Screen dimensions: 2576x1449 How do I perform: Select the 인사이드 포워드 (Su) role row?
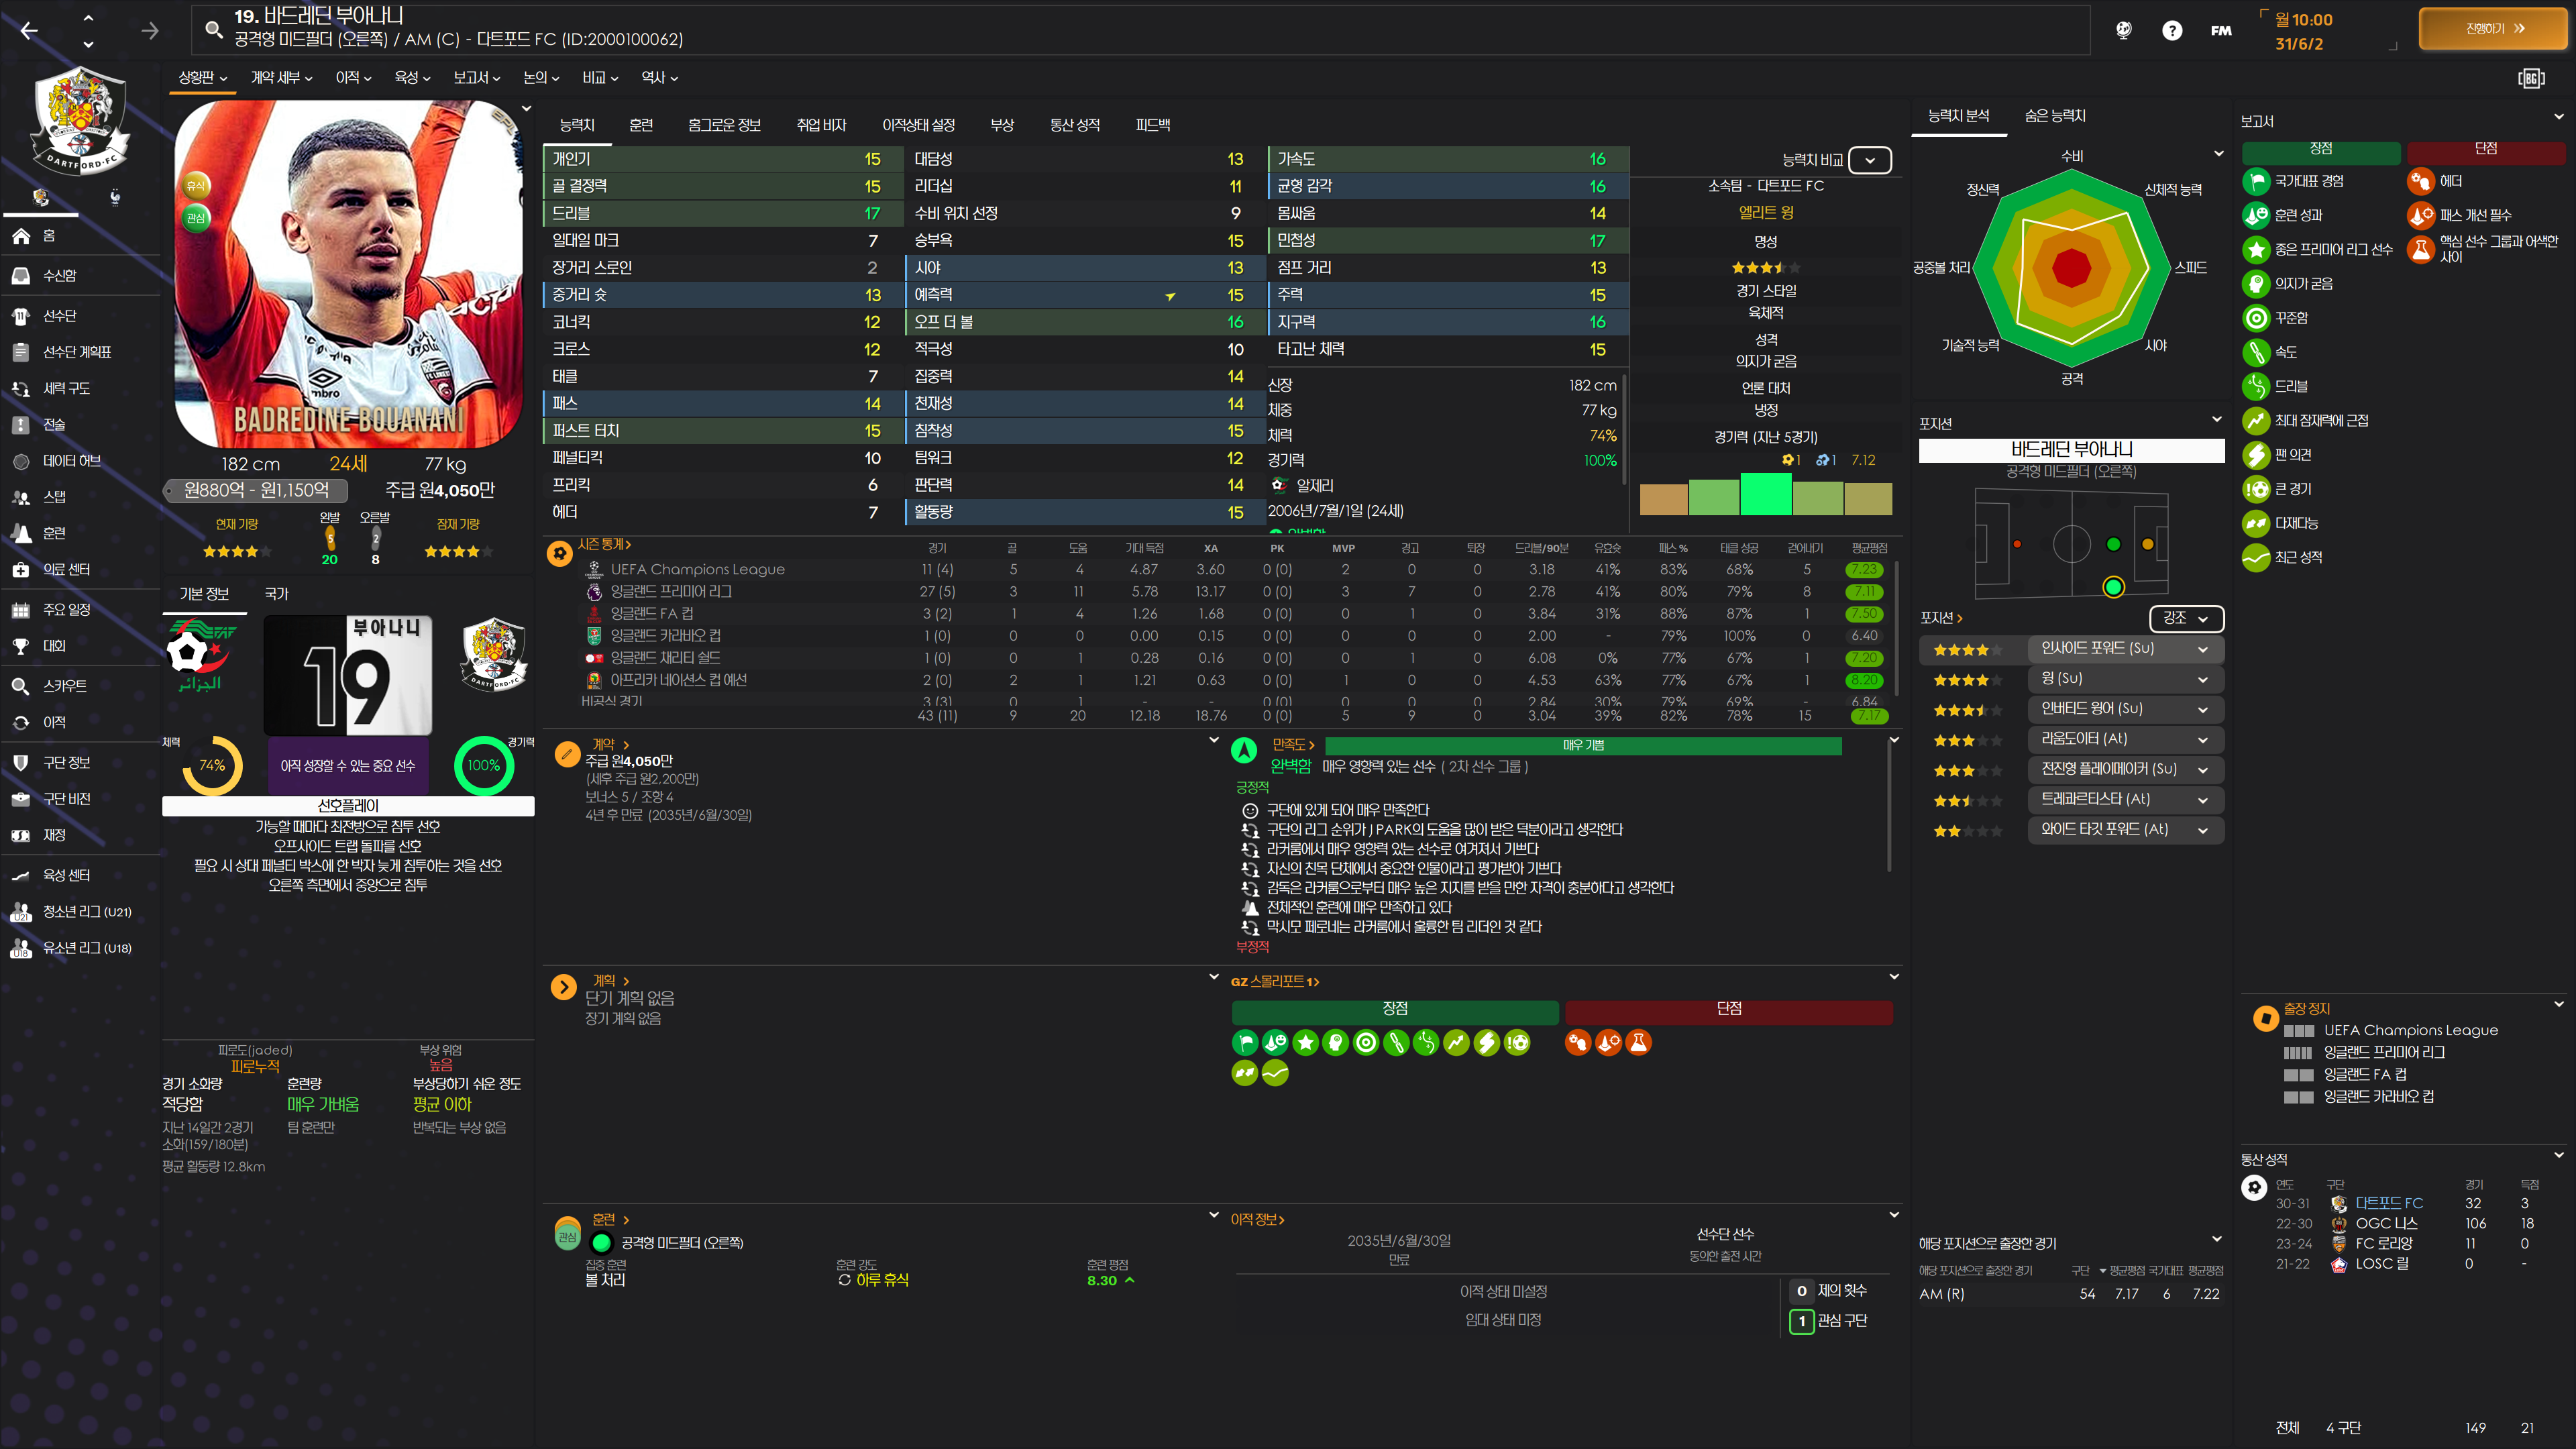[x=2071, y=649]
